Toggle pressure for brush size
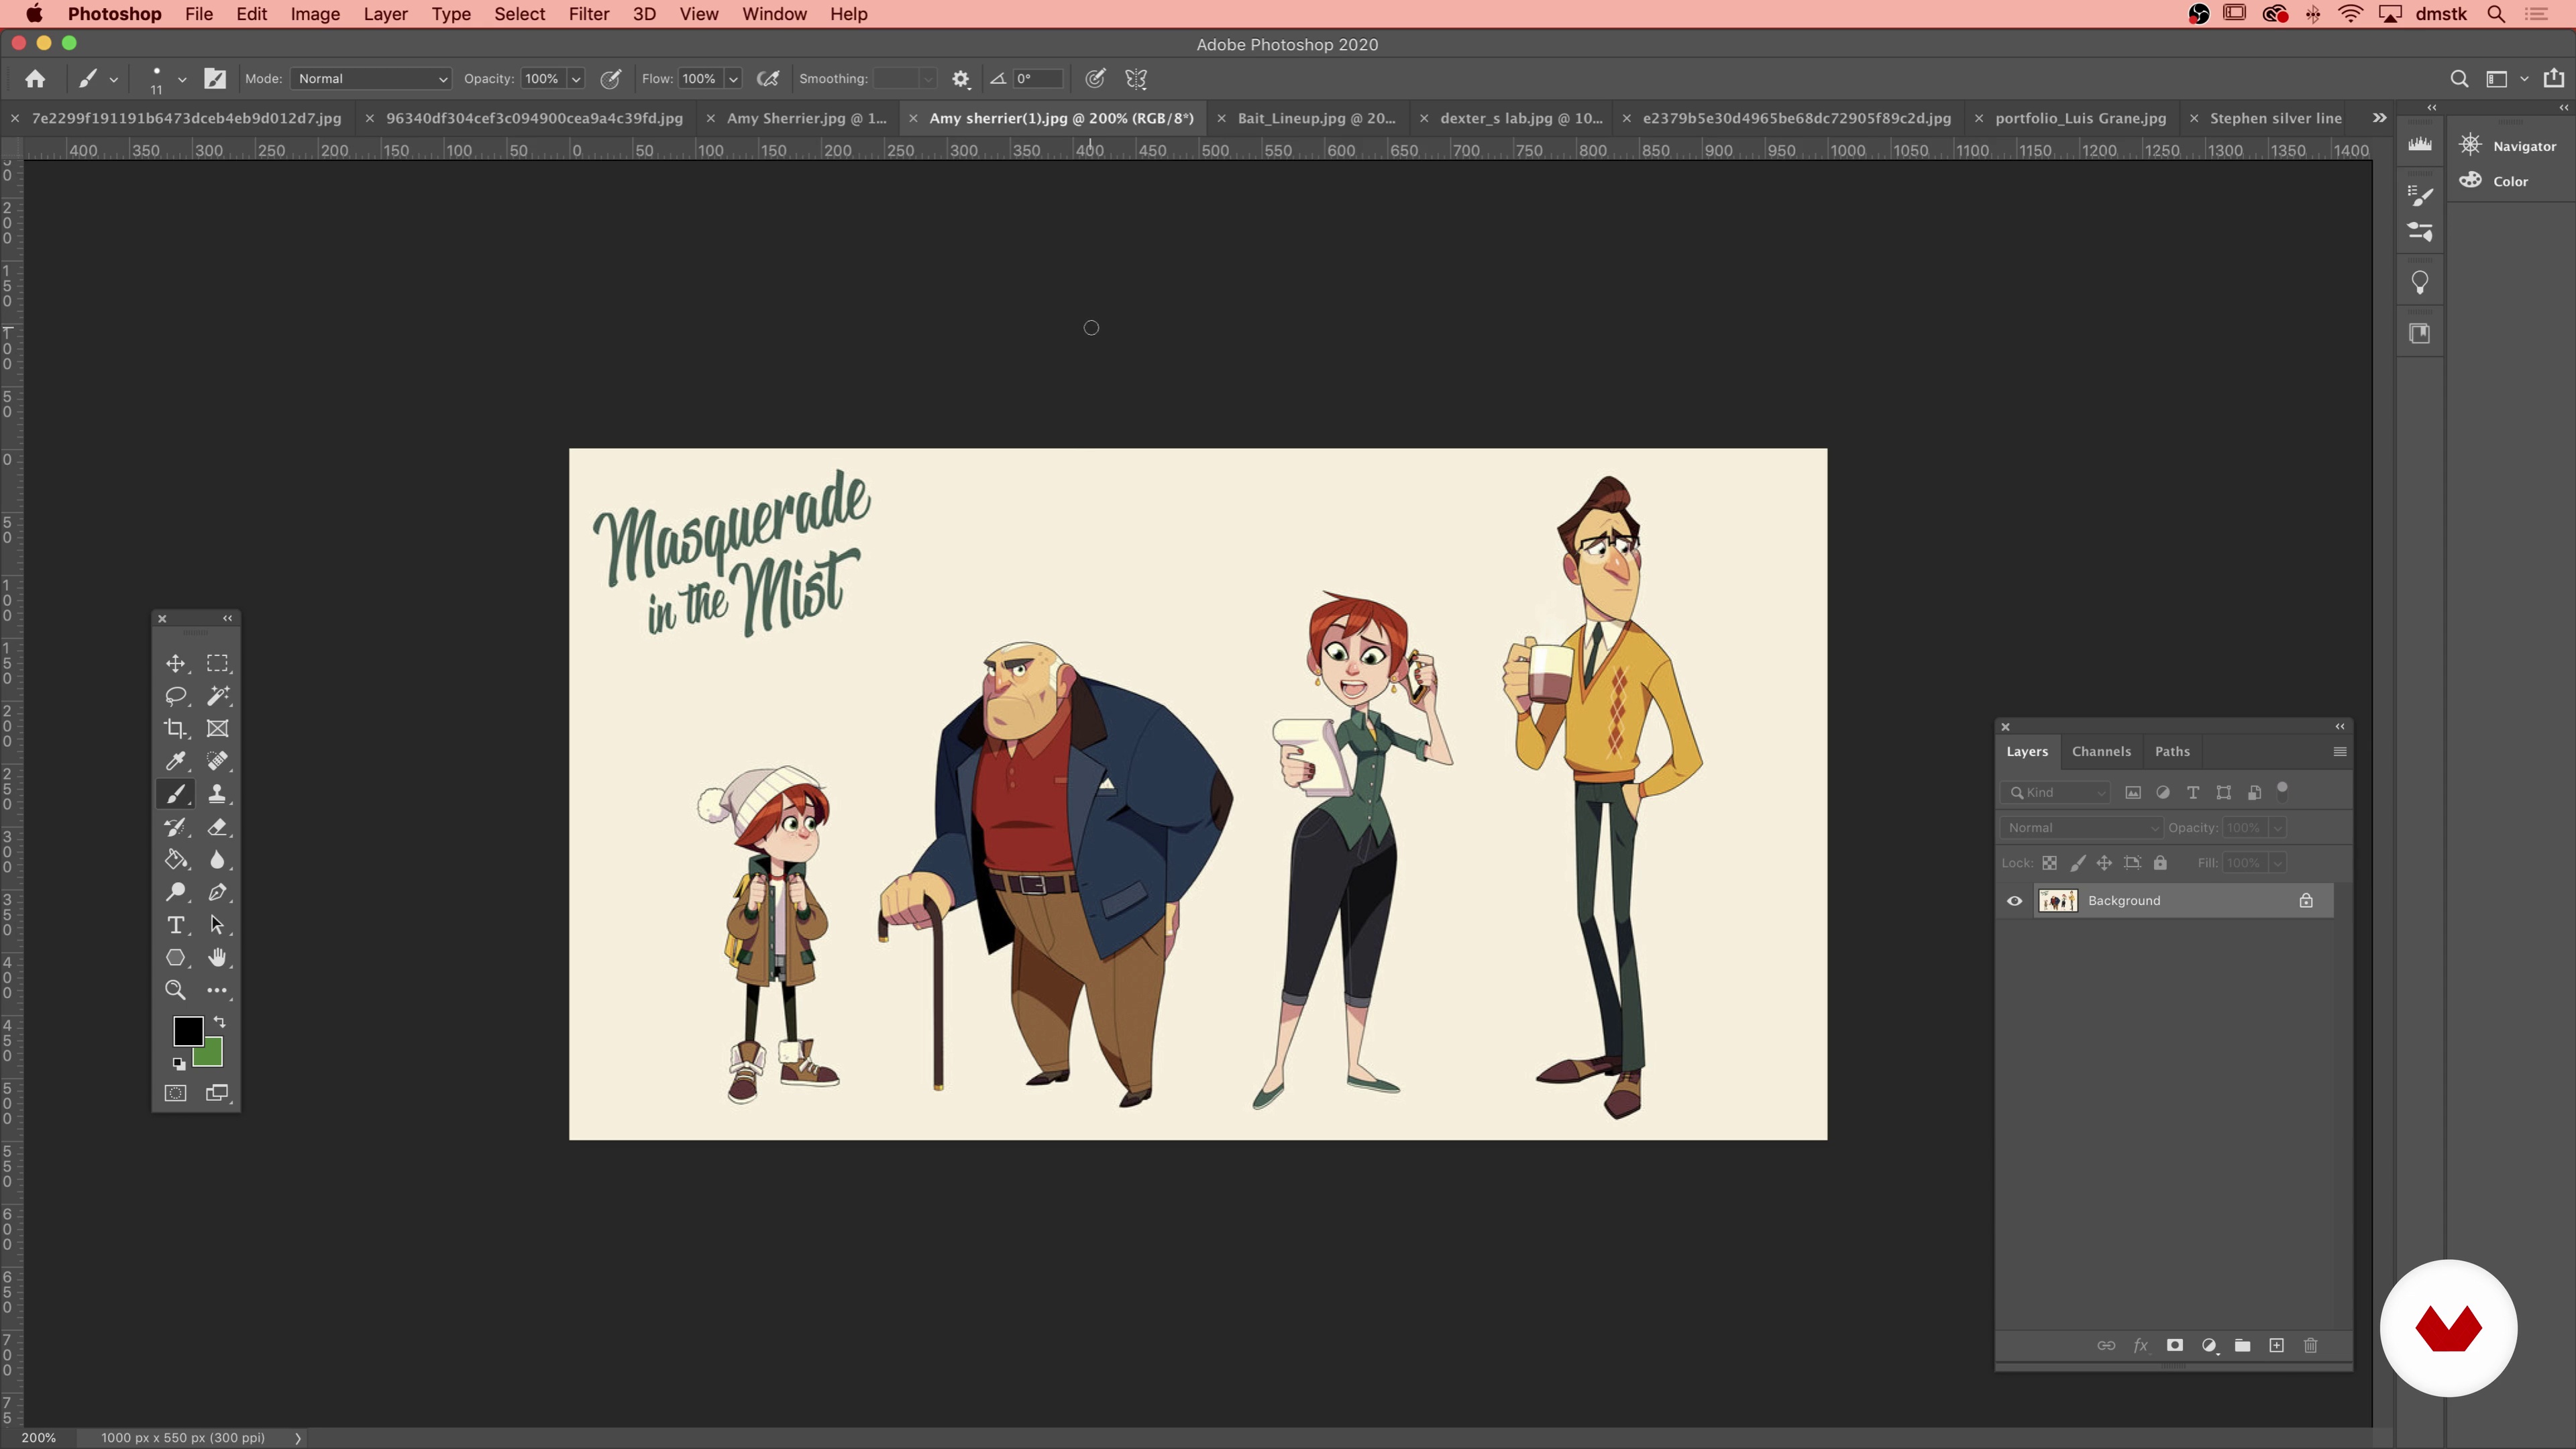 (x=1096, y=78)
